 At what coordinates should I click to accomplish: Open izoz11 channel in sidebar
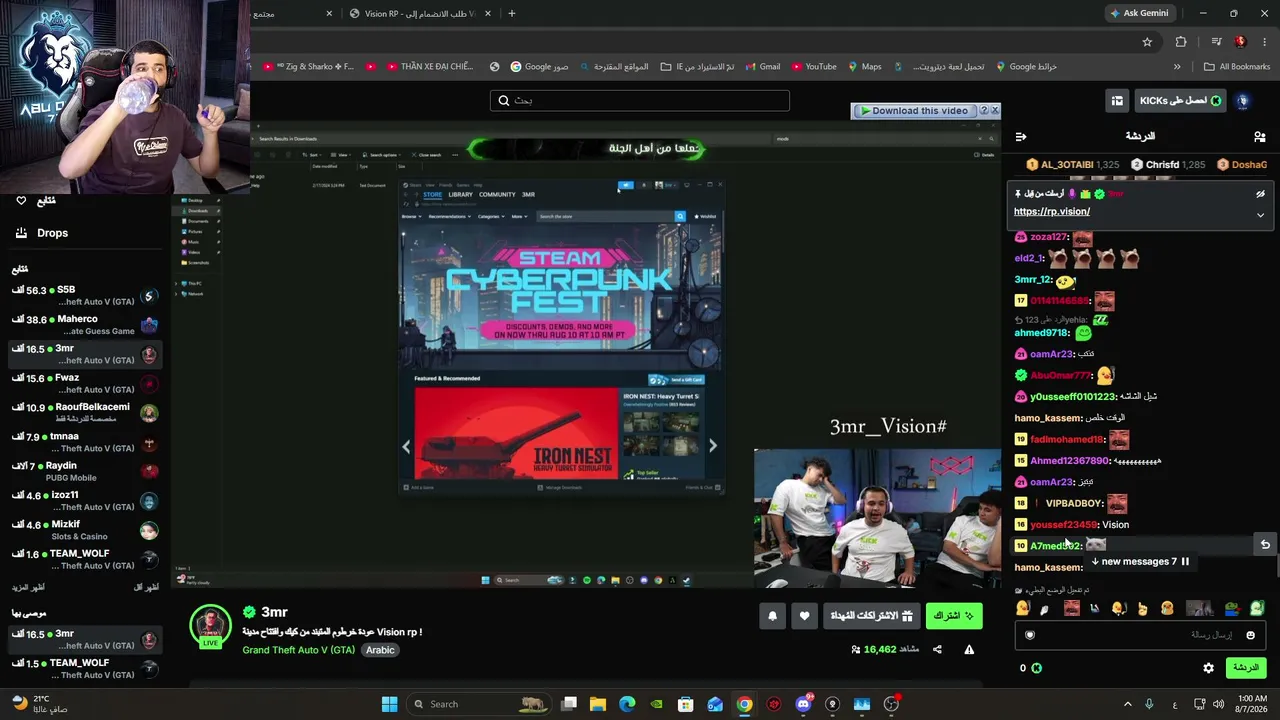click(85, 502)
